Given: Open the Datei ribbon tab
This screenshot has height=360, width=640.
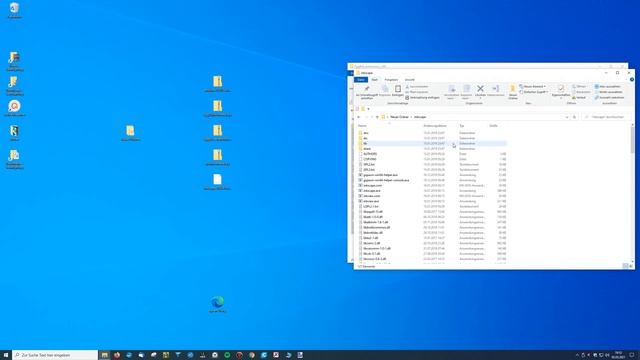Looking at the screenshot, I should pyautogui.click(x=361, y=80).
